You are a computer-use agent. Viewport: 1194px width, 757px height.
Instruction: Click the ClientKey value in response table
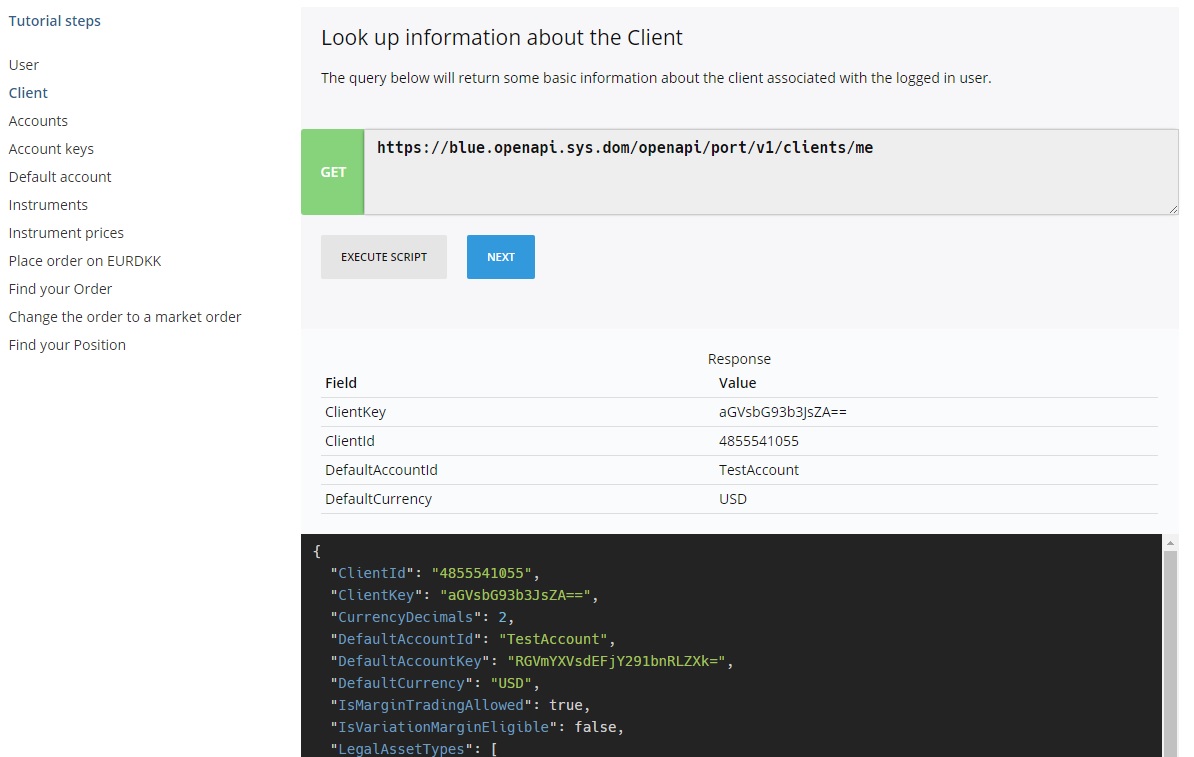click(x=783, y=412)
